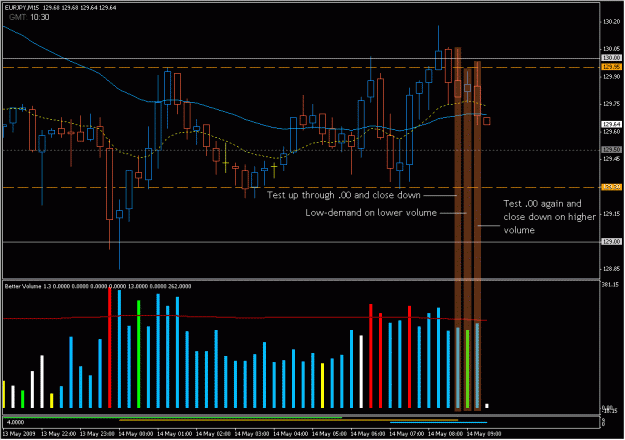Viewport: 625px width, 440px height.
Task: Click the tall green volume bar near 14 May 00:00
Action: tap(139, 354)
